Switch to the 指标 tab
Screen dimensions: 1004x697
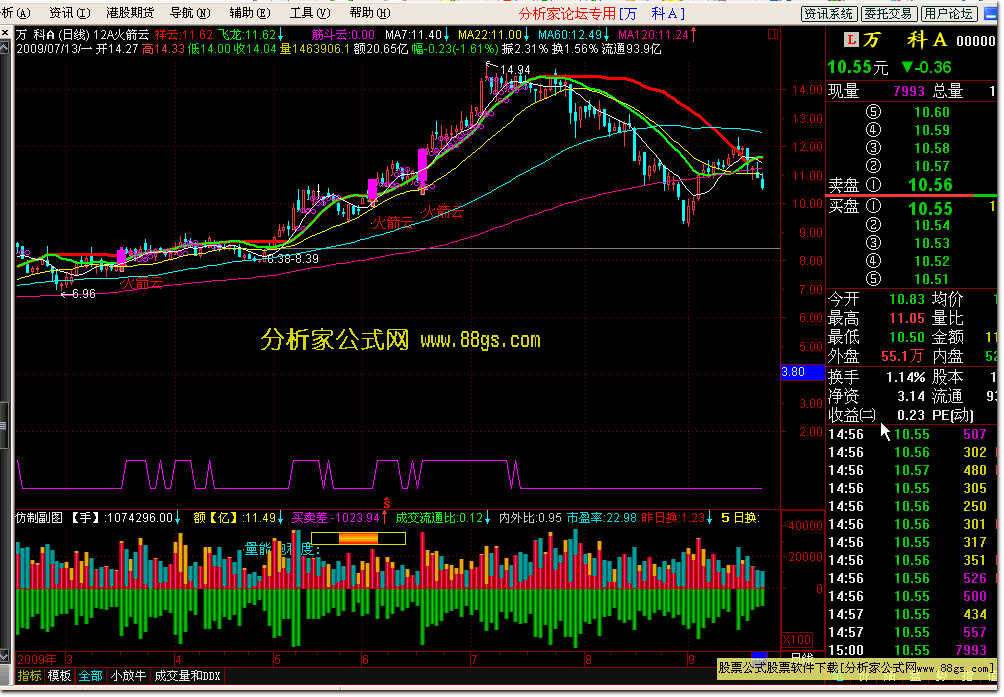coord(29,676)
